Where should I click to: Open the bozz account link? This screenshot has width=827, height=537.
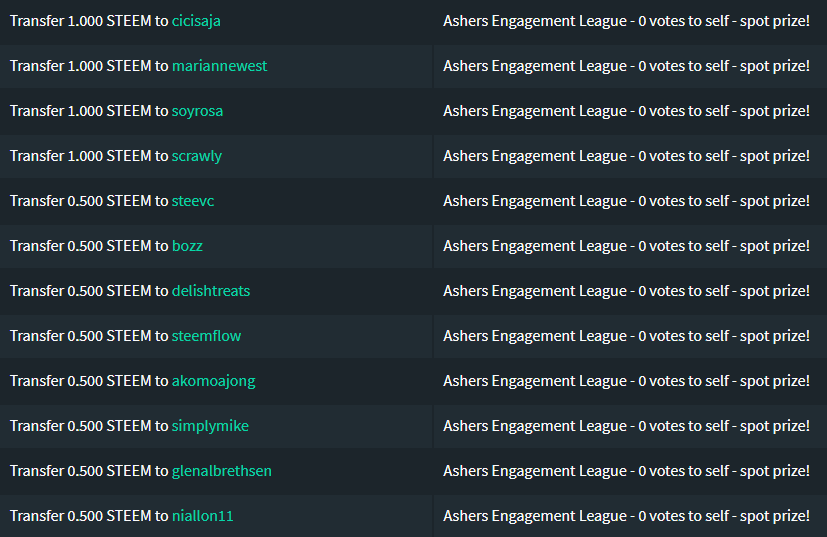[187, 246]
